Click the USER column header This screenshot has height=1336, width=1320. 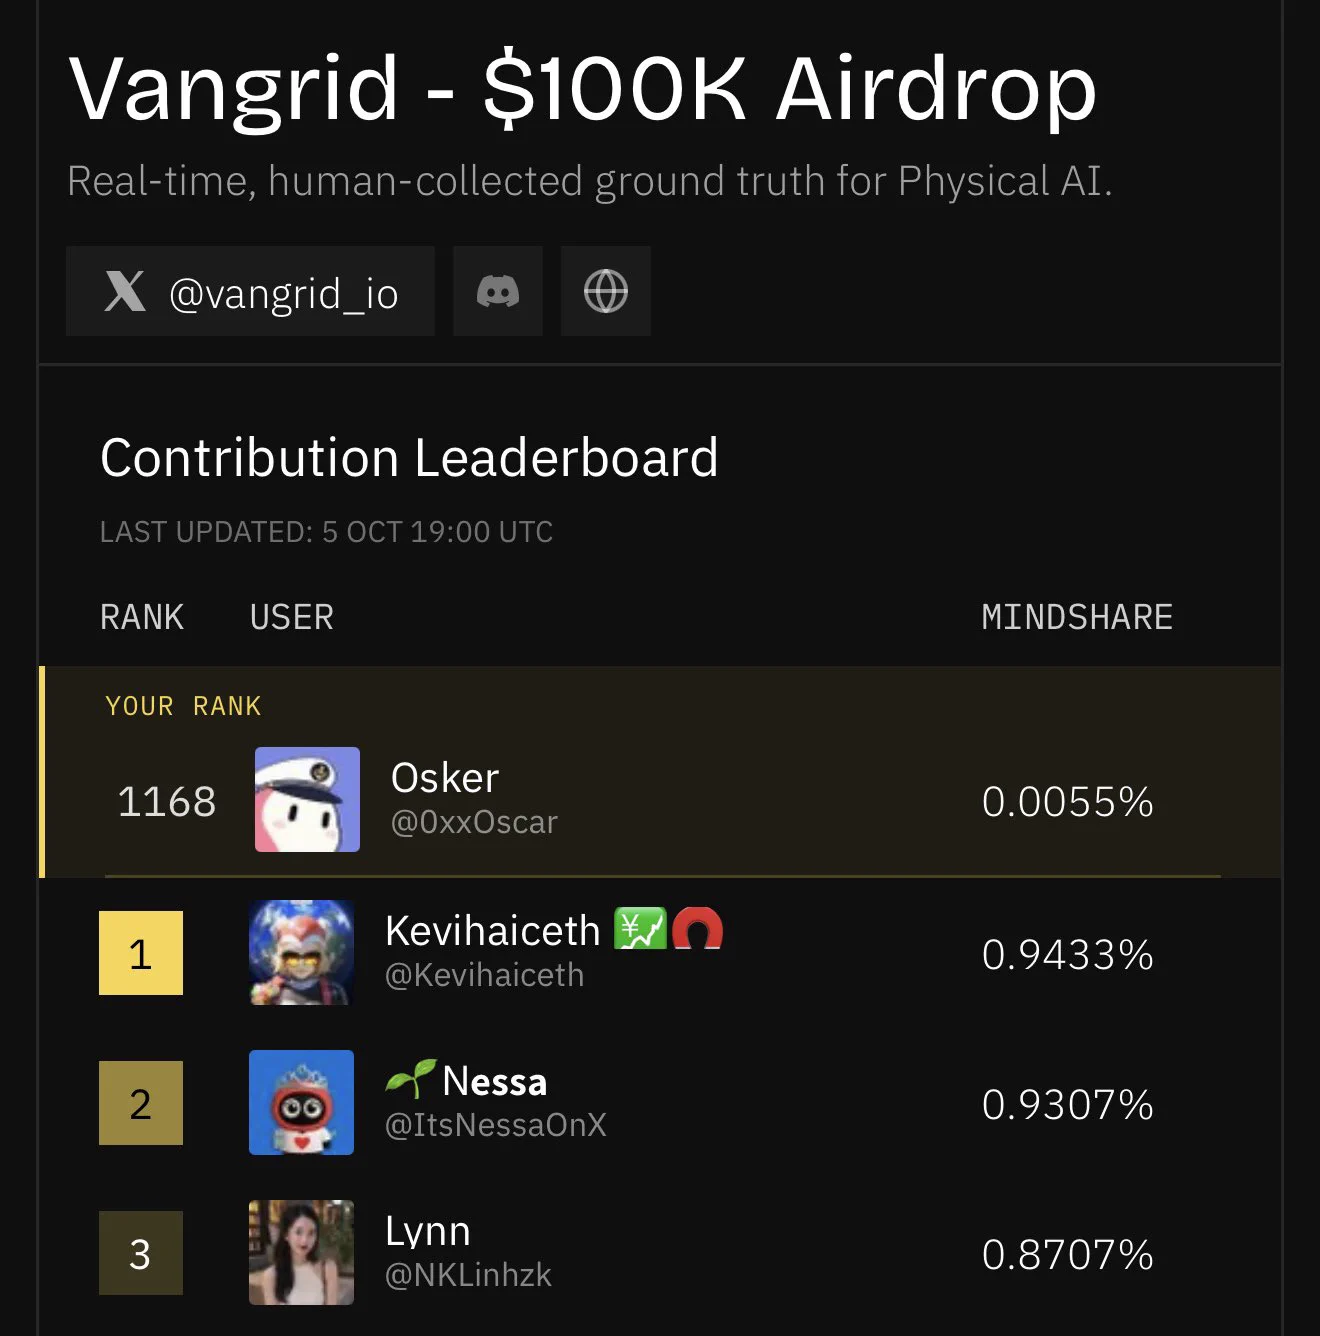292,617
